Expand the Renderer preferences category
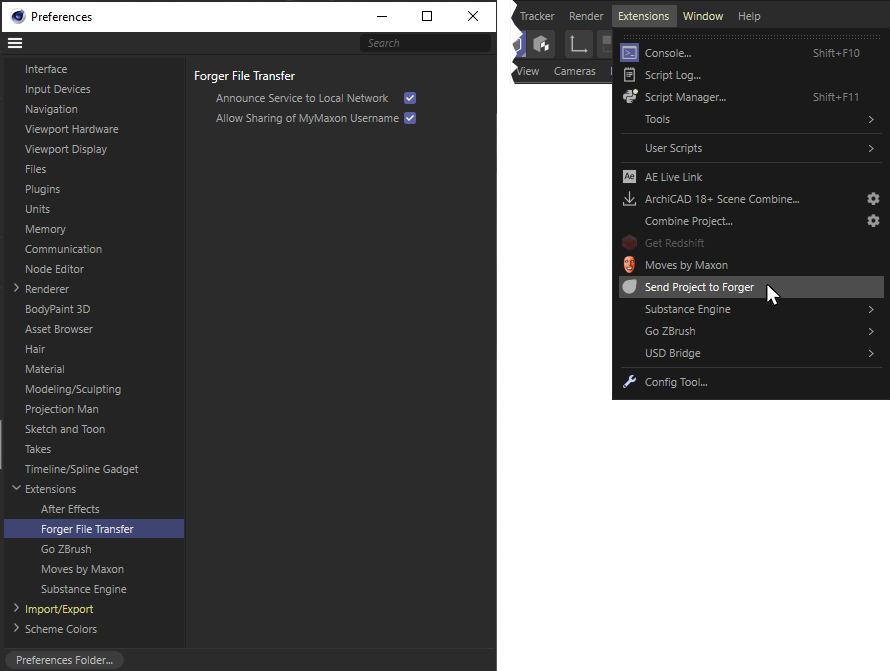The width and height of the screenshot is (890, 671). [16, 288]
